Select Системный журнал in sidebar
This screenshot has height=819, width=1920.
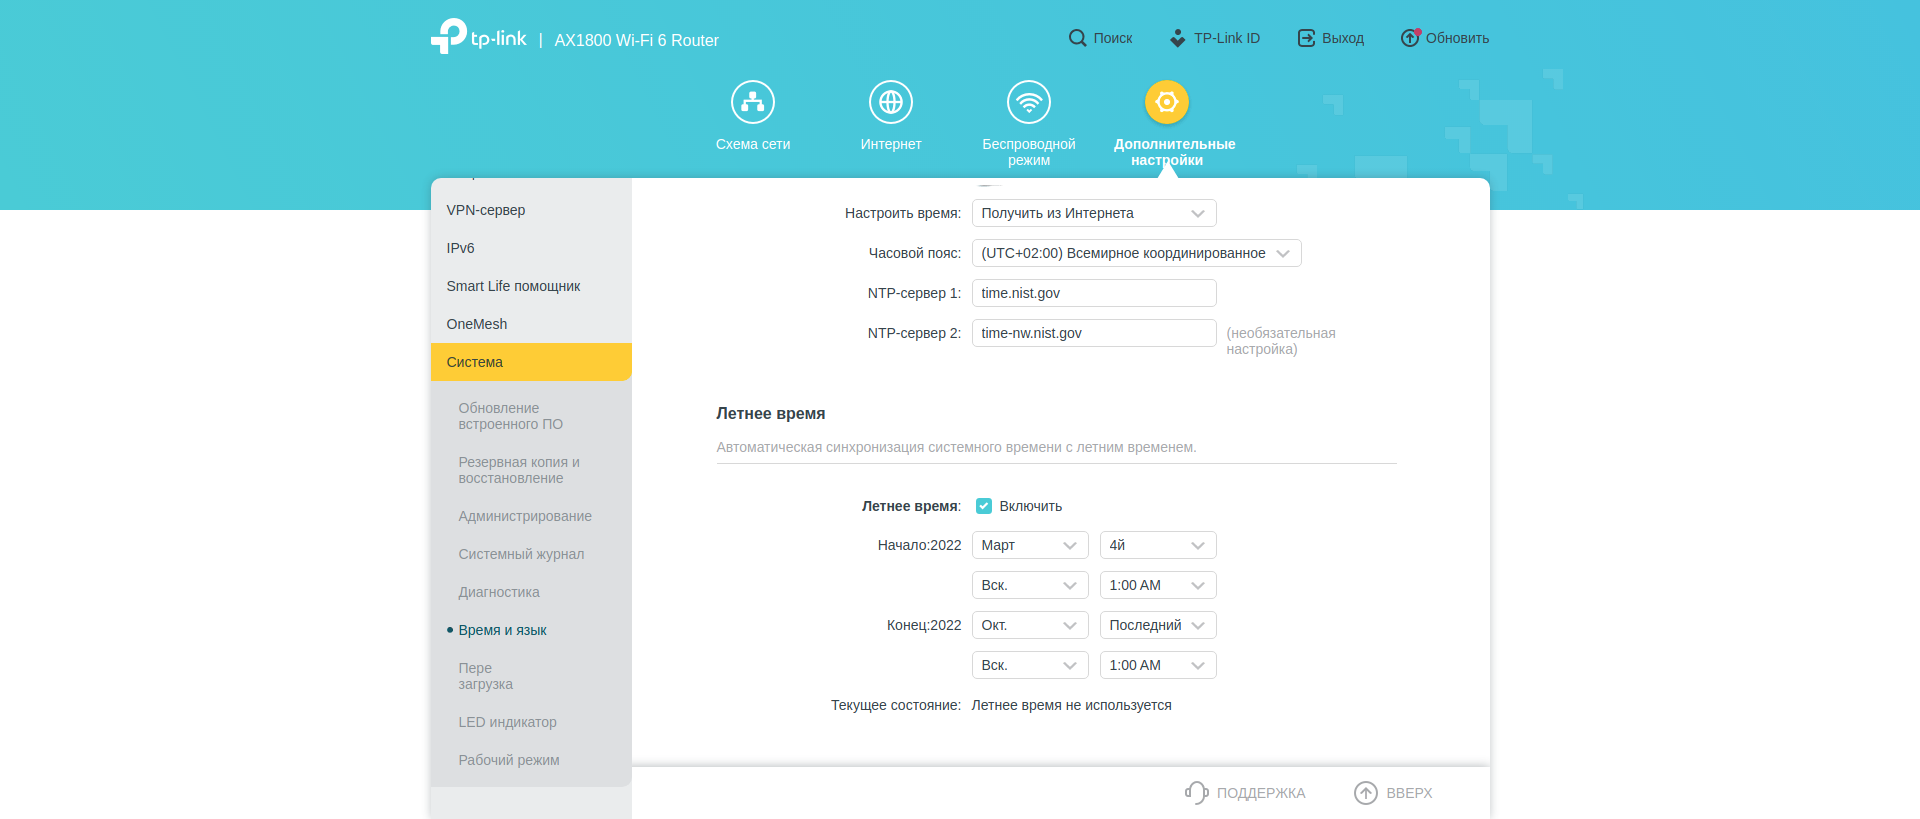coord(521,554)
